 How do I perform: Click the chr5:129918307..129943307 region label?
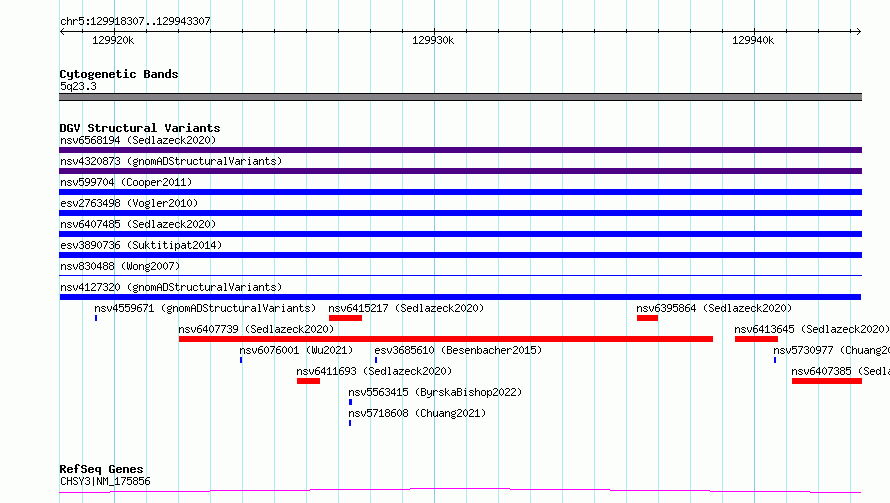click(135, 21)
